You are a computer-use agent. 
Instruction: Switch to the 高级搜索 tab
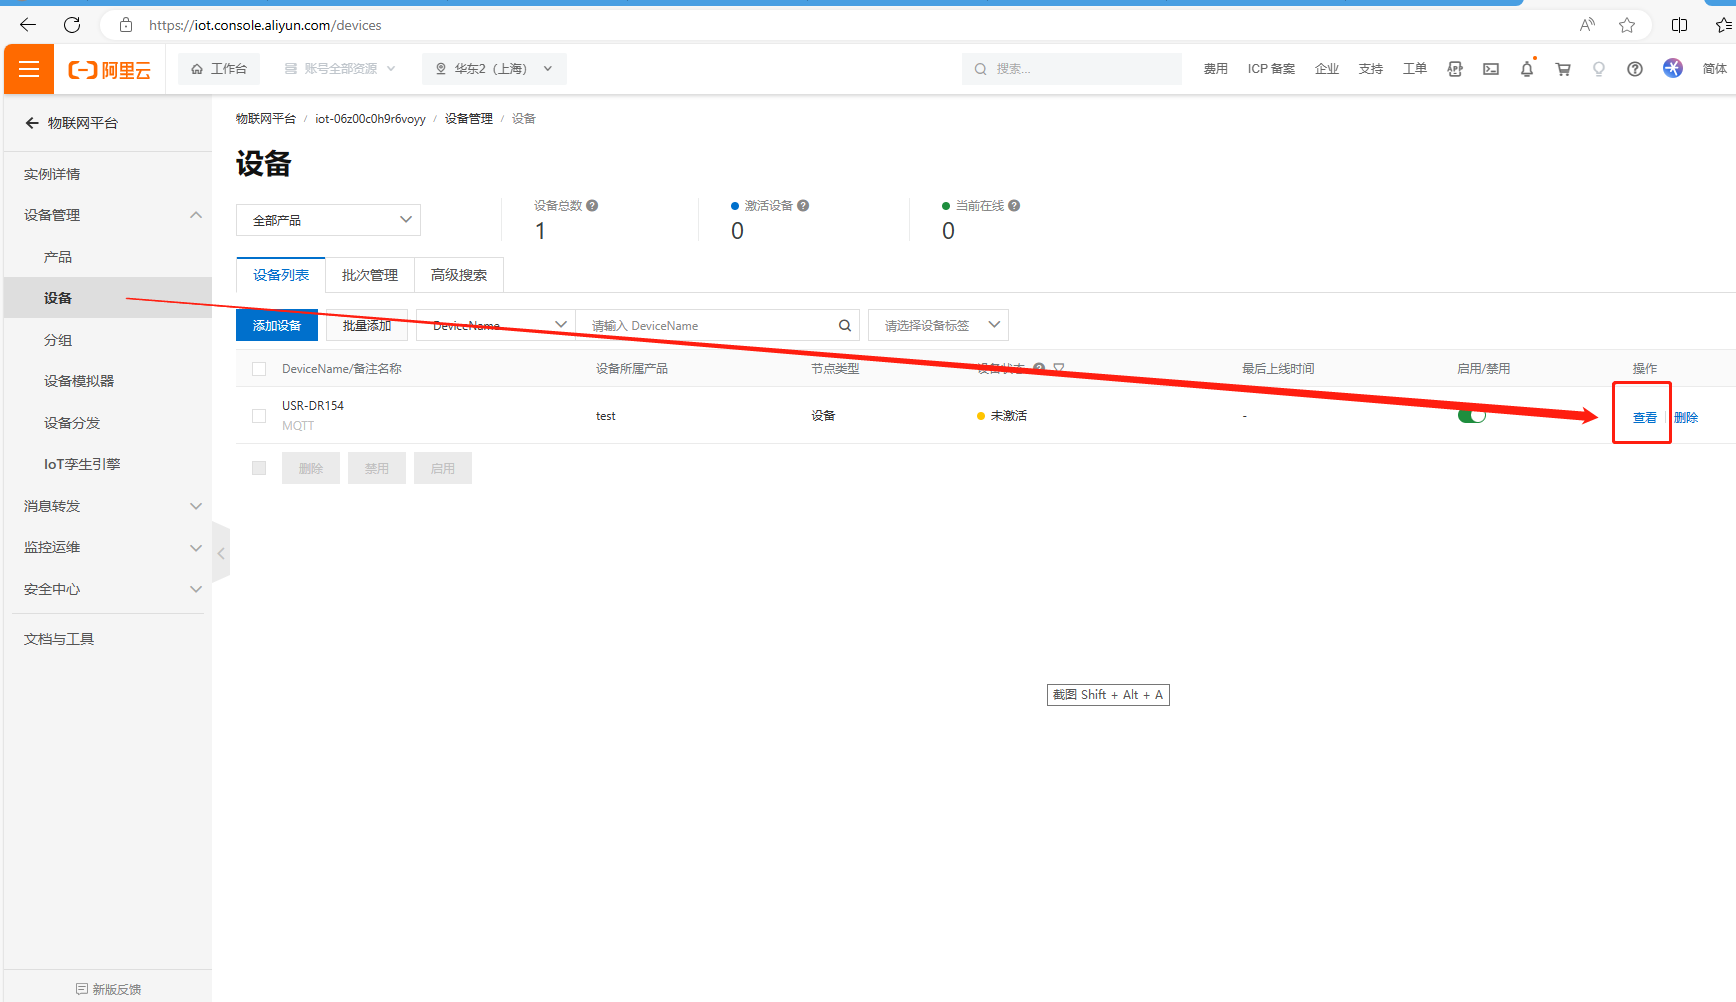click(458, 275)
